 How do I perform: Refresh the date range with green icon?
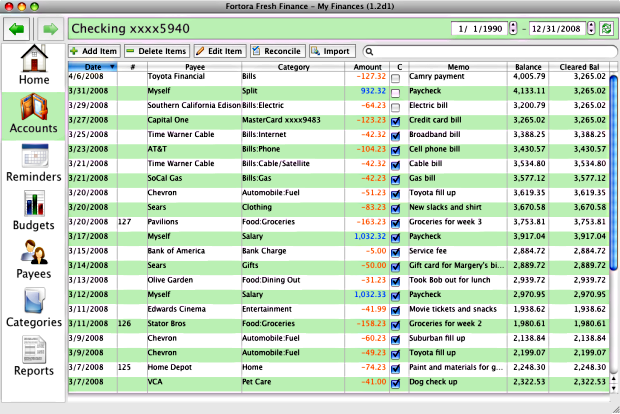click(606, 28)
